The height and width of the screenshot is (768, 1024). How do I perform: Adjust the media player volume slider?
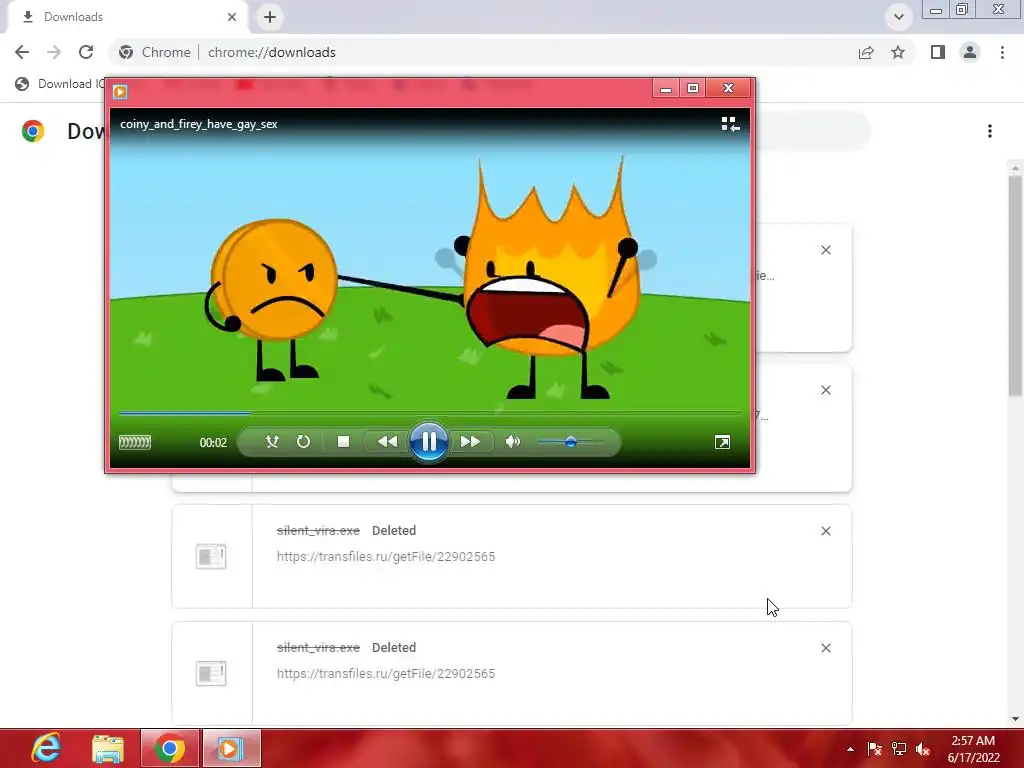click(x=570, y=442)
